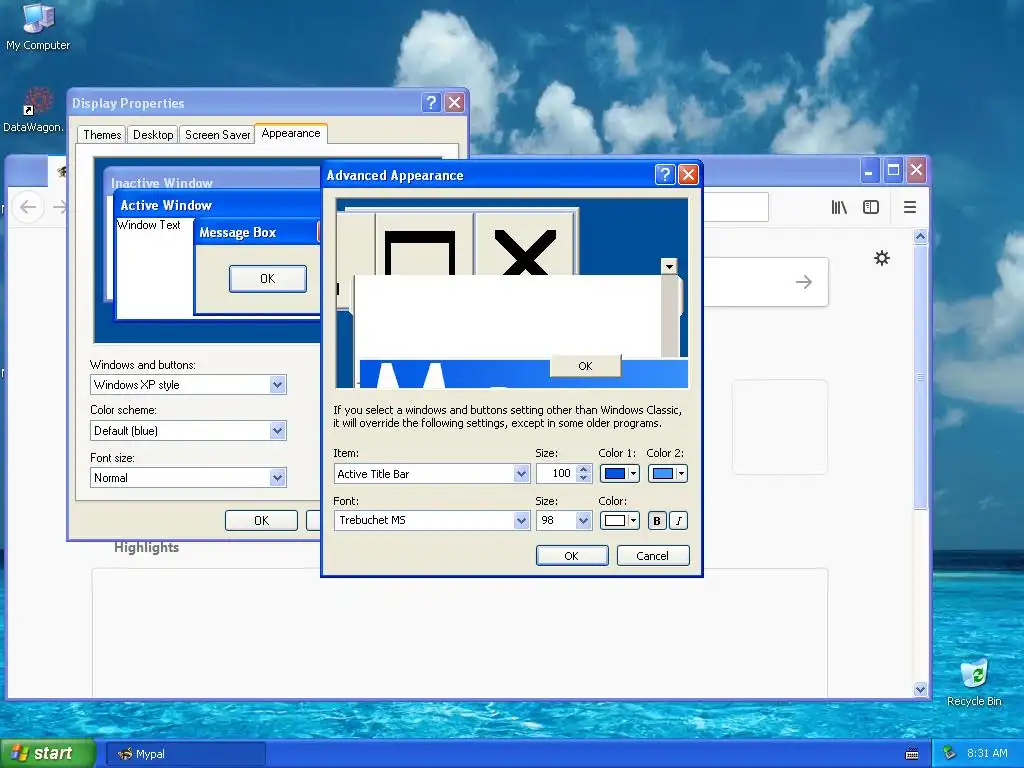Click the search go arrow in the browser
The height and width of the screenshot is (768, 1024).
(x=804, y=282)
